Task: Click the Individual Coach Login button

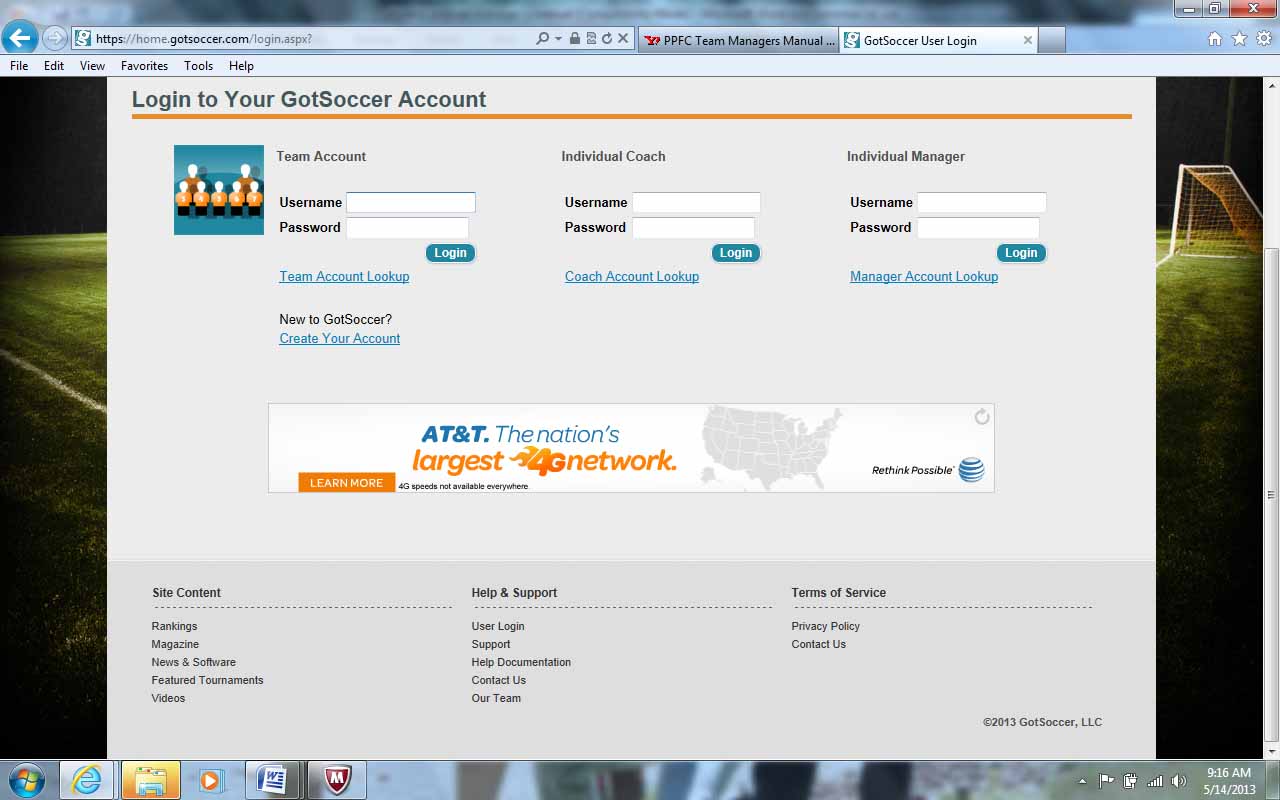Action: point(736,253)
